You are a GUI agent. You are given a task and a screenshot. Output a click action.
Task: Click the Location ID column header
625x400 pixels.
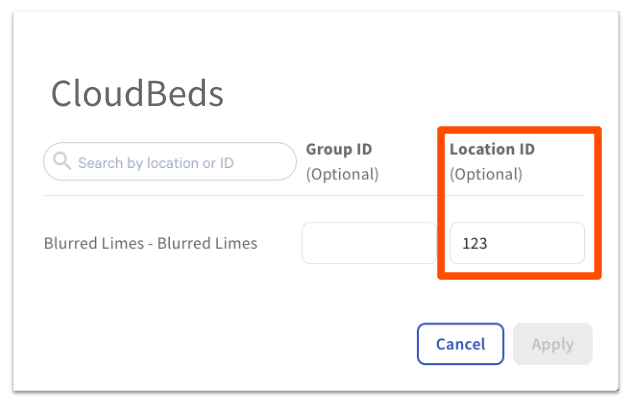tap(492, 149)
